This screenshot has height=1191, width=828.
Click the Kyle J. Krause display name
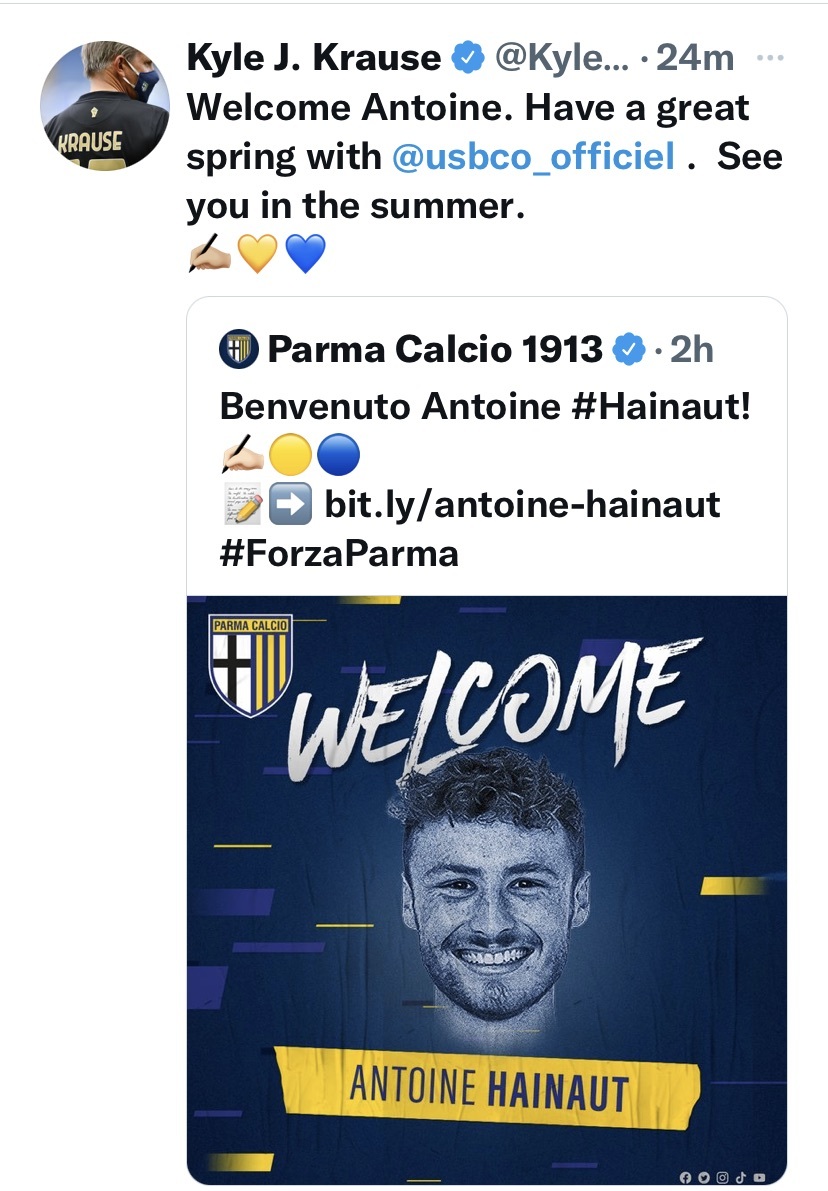[x=314, y=59]
